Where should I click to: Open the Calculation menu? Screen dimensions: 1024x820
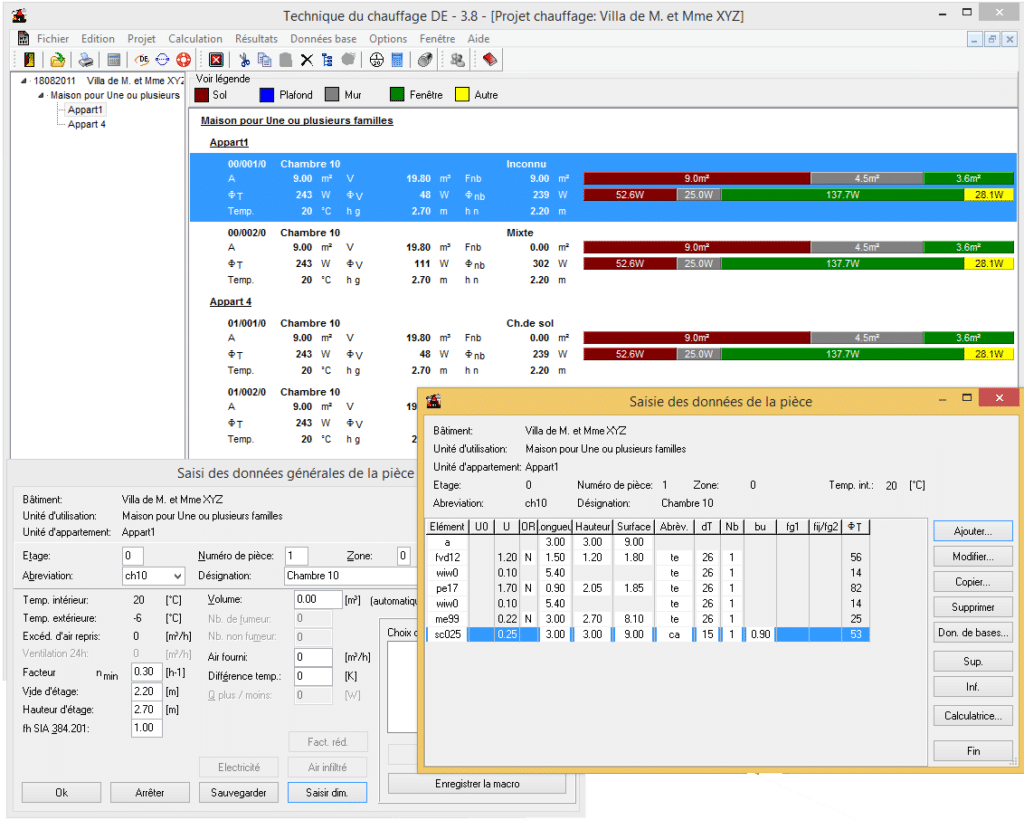tap(195, 39)
